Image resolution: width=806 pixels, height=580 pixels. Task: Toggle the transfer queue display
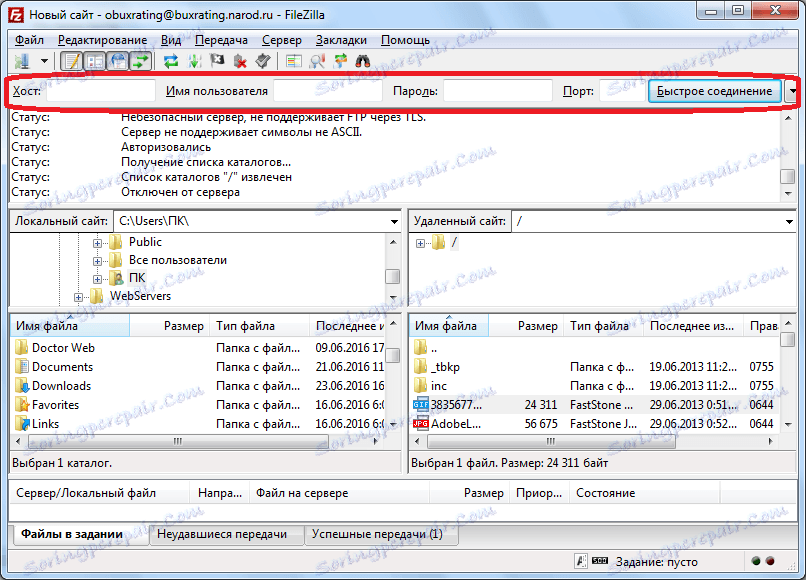[140, 61]
